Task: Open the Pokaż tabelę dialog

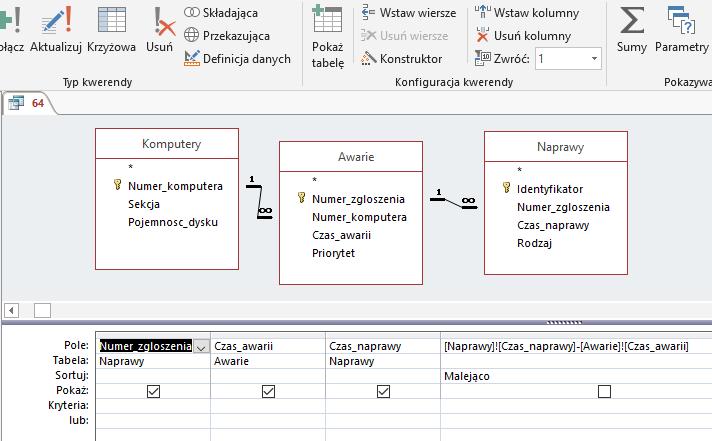Action: click(x=327, y=36)
